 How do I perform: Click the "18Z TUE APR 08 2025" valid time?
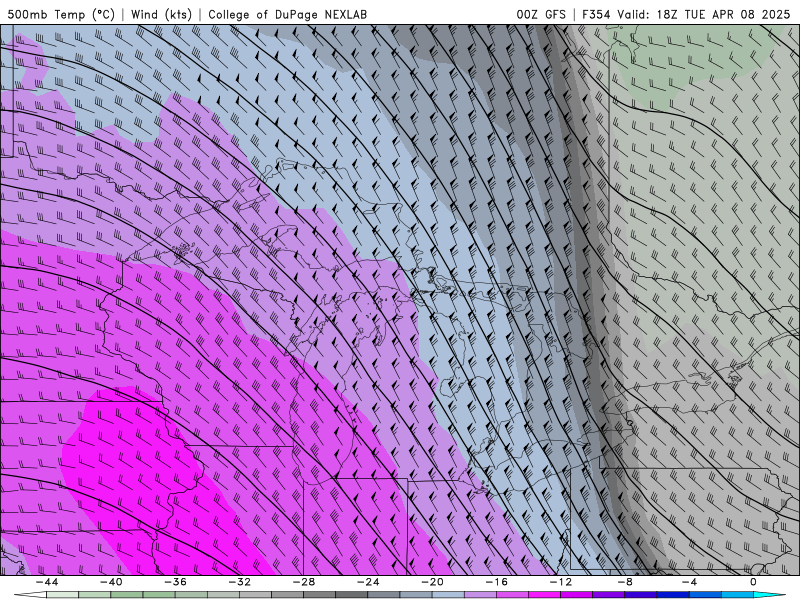[x=723, y=14]
